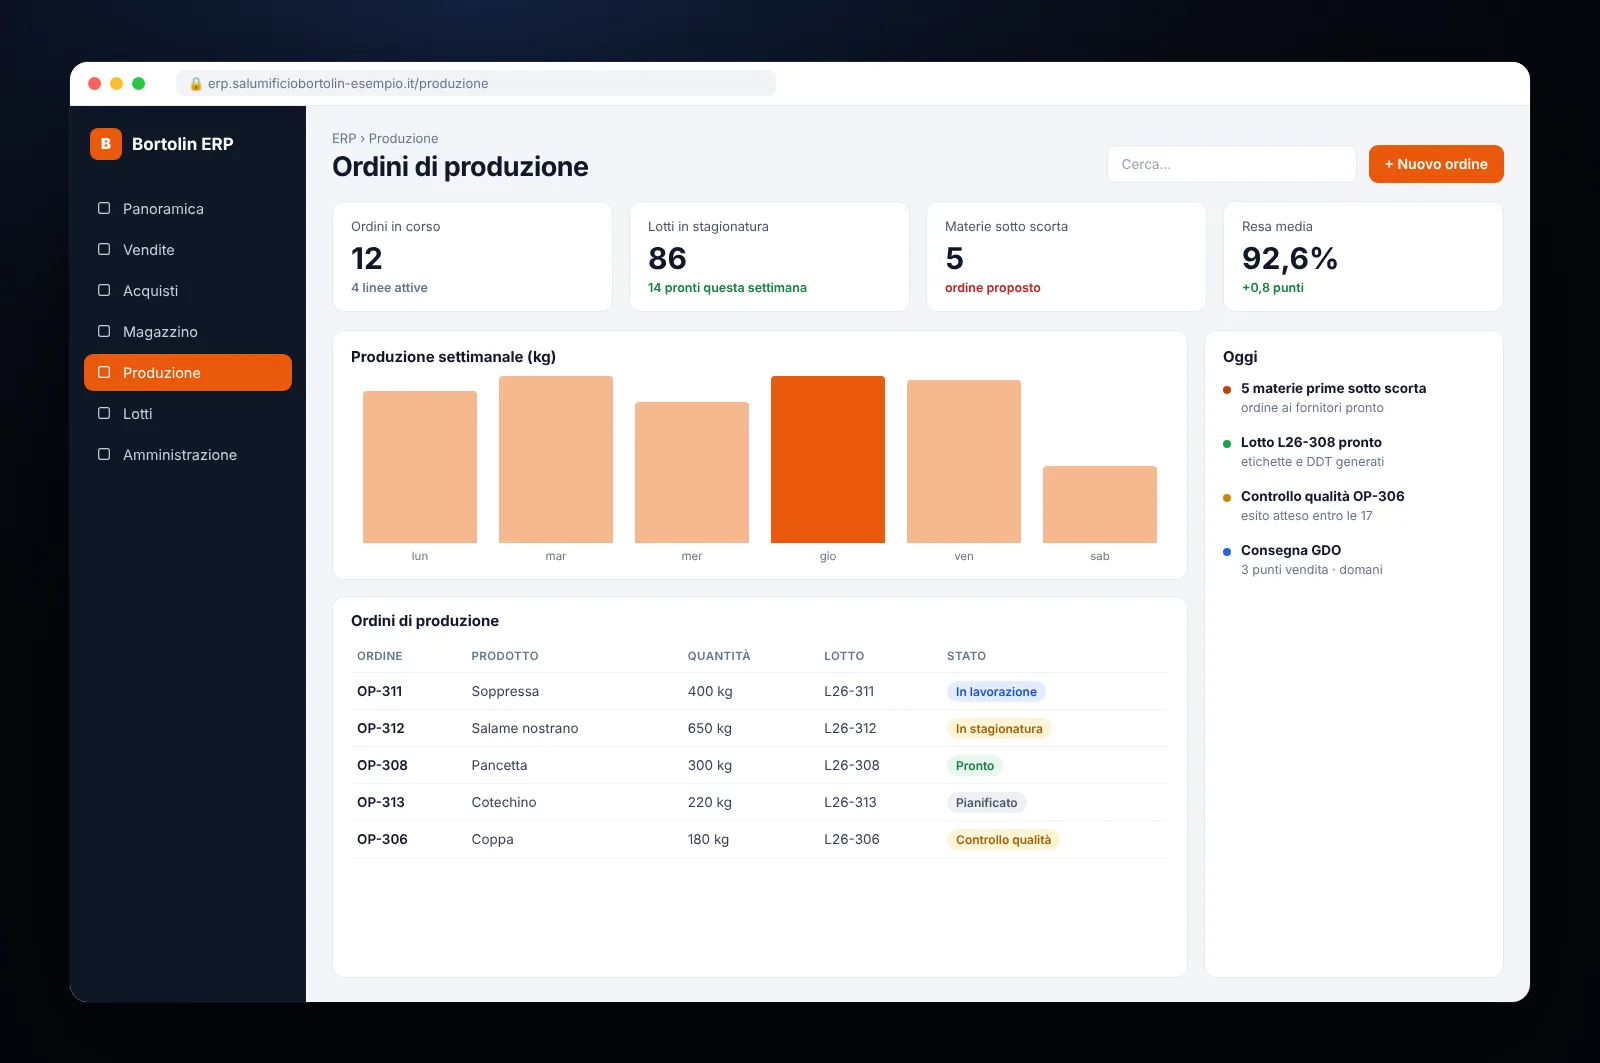Select the Cotechino product cell
The image size is (1600, 1063).
coord(504,803)
